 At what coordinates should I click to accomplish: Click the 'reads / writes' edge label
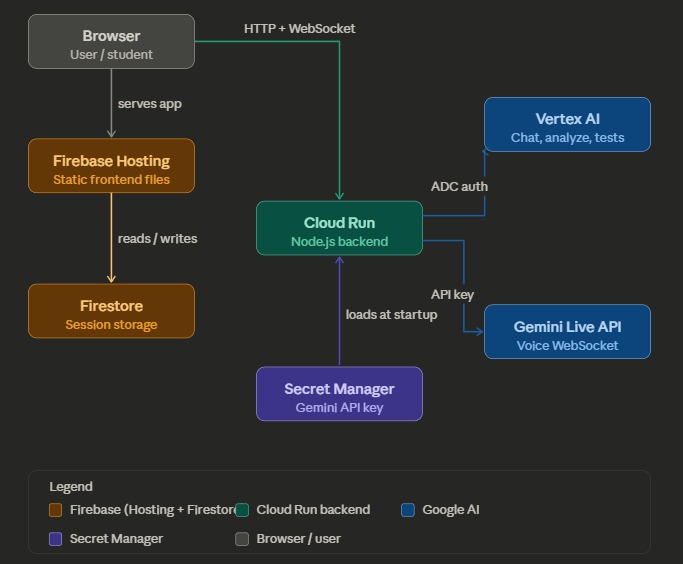[157, 239]
